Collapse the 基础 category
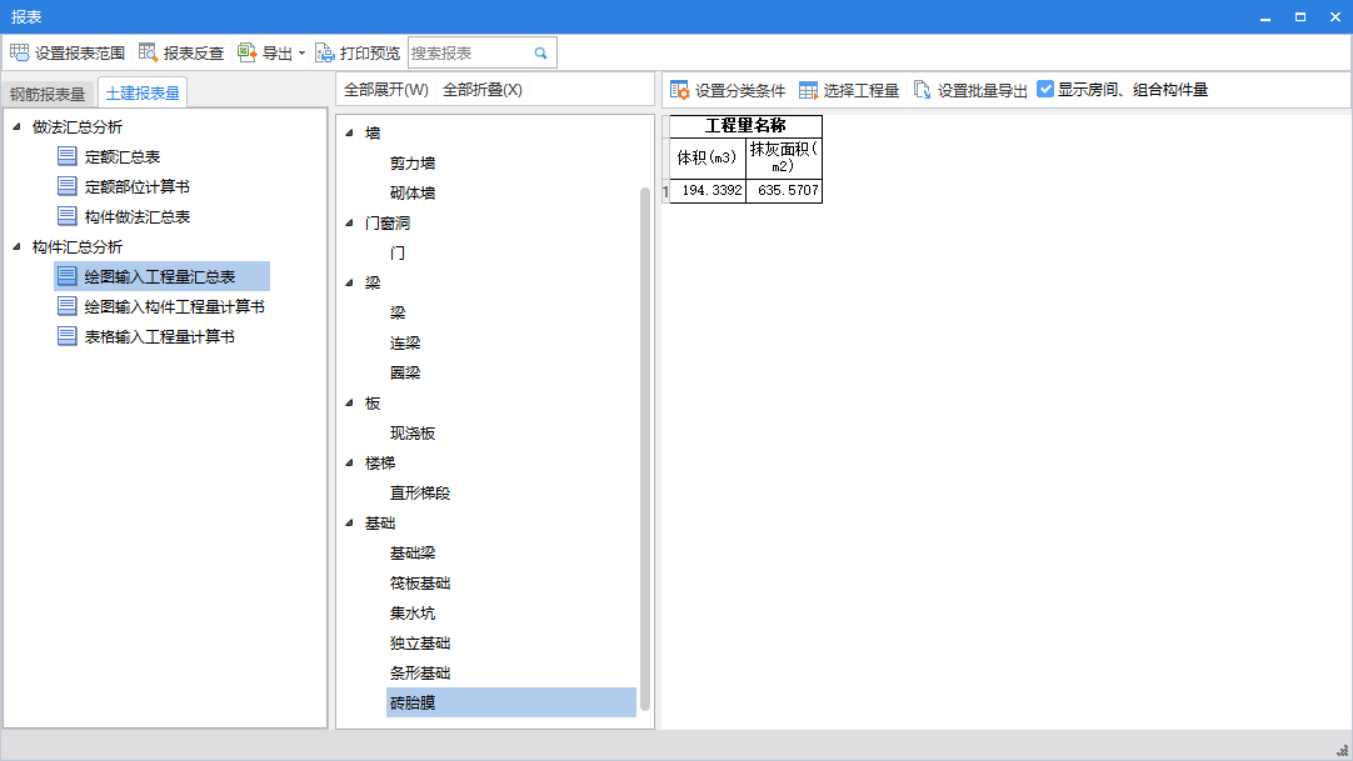1353x761 pixels. tap(349, 523)
